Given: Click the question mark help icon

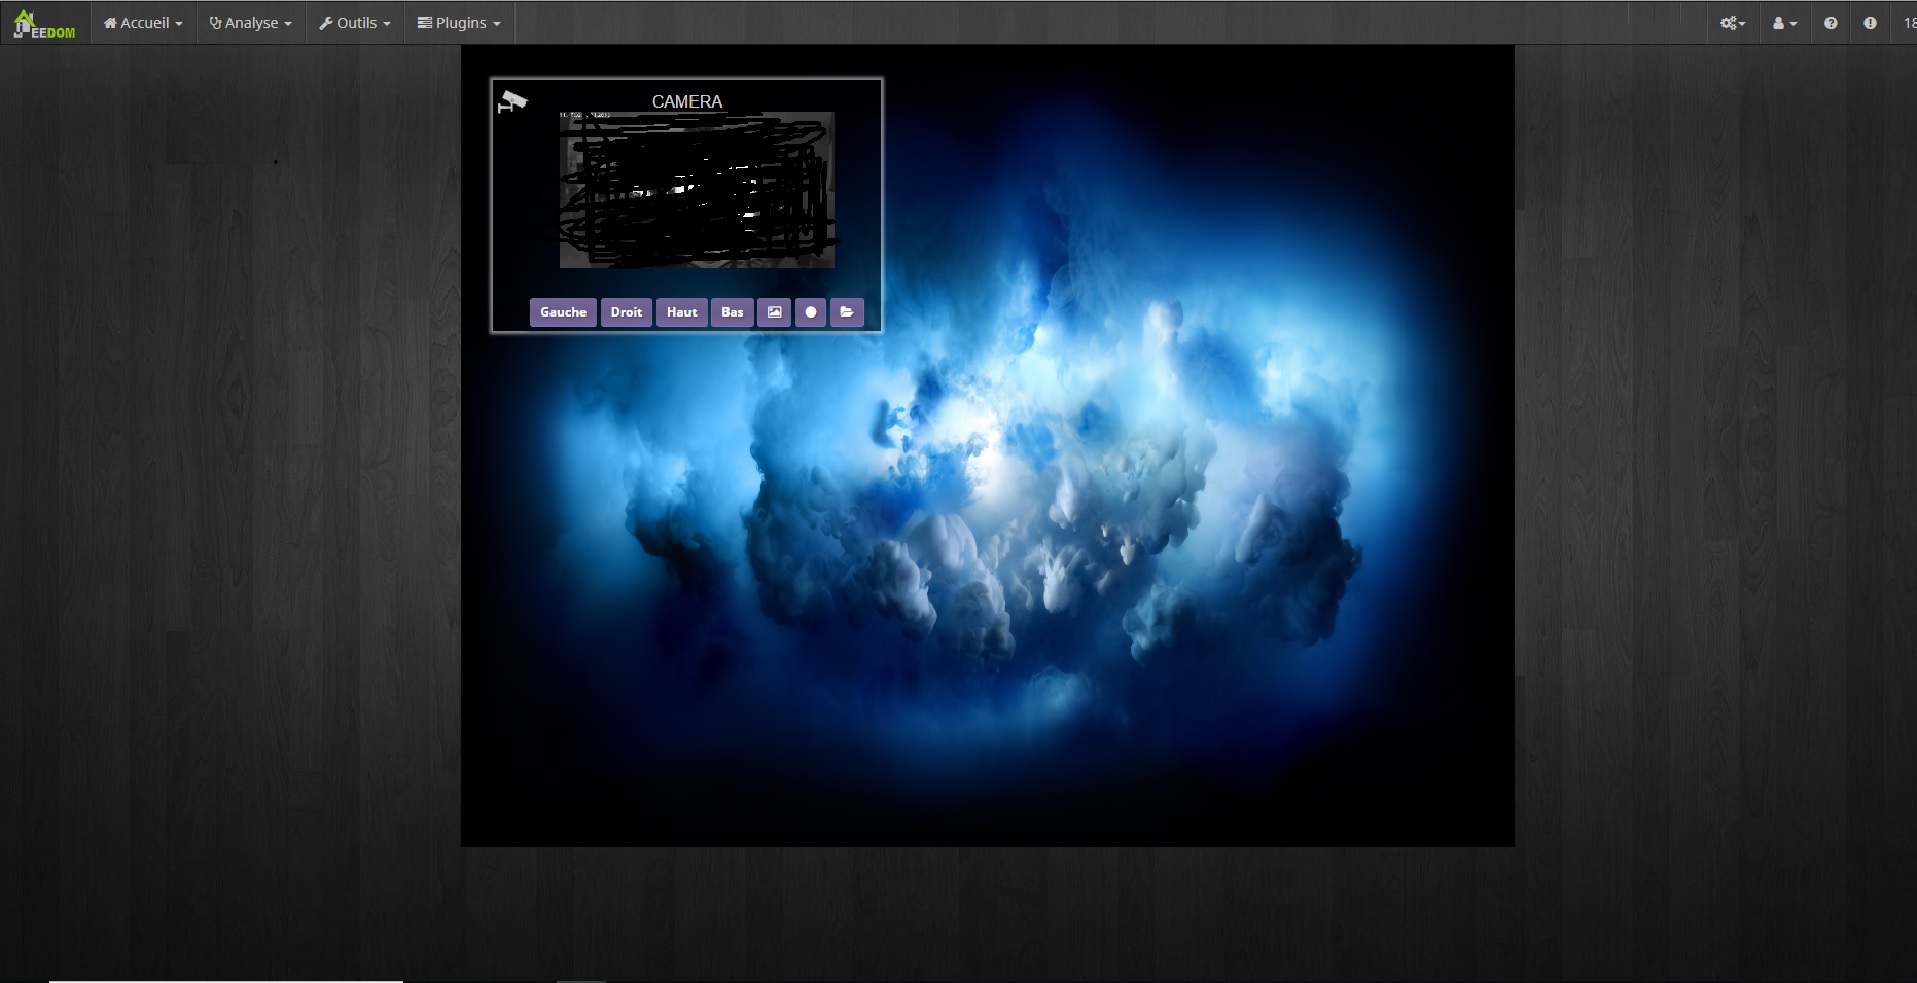Looking at the screenshot, I should pyautogui.click(x=1830, y=23).
